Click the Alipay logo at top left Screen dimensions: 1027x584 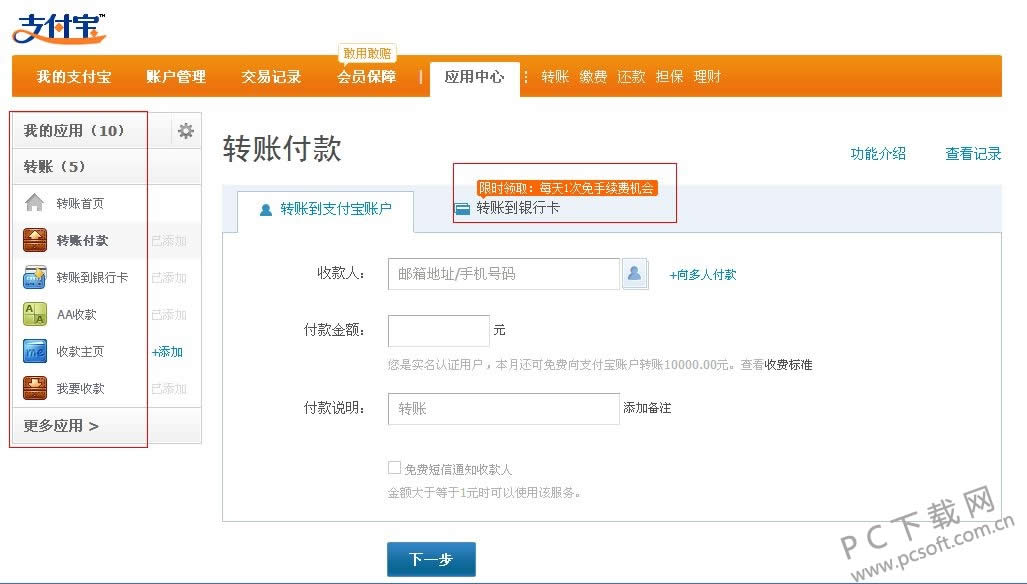click(x=58, y=28)
